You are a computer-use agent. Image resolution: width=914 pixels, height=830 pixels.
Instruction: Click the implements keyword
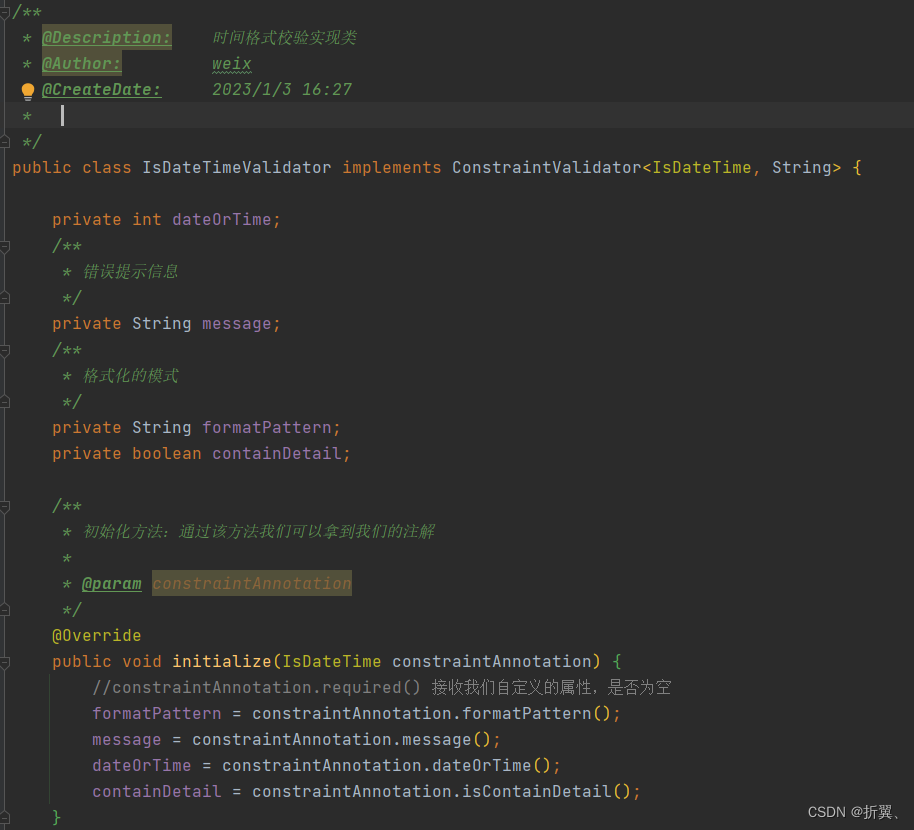392,168
